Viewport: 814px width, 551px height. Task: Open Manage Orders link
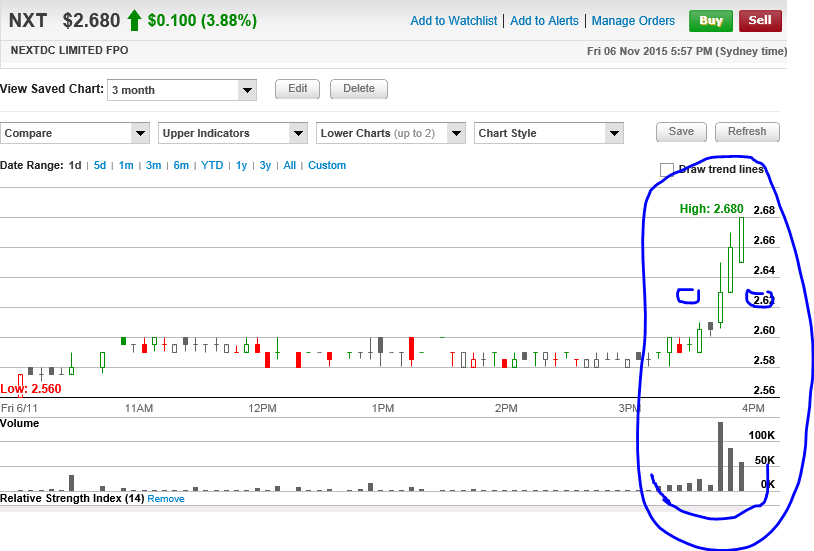(633, 21)
